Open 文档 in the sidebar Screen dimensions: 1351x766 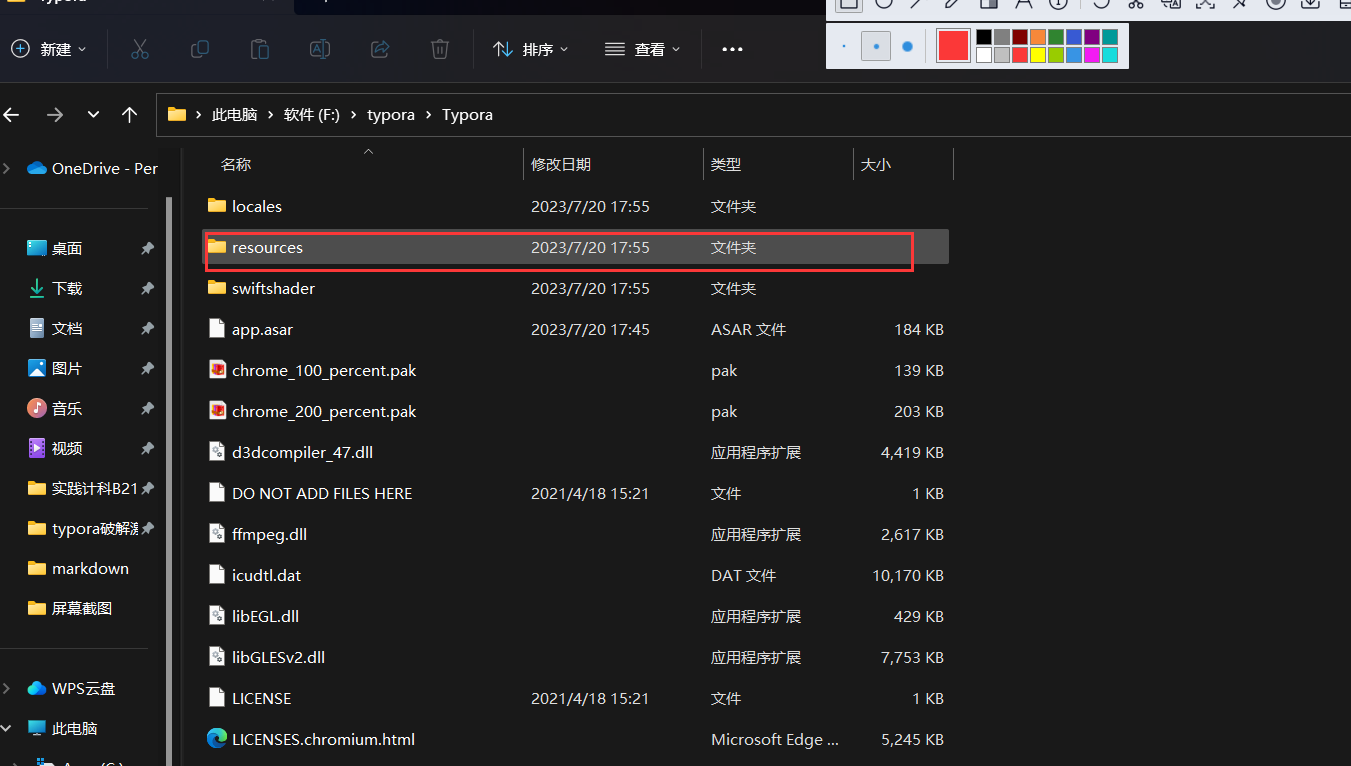(54, 328)
